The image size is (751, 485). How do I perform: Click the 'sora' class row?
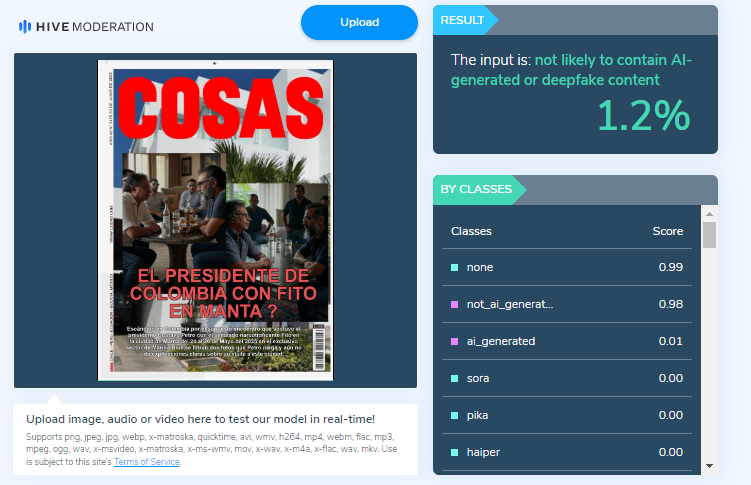pyautogui.click(x=567, y=378)
